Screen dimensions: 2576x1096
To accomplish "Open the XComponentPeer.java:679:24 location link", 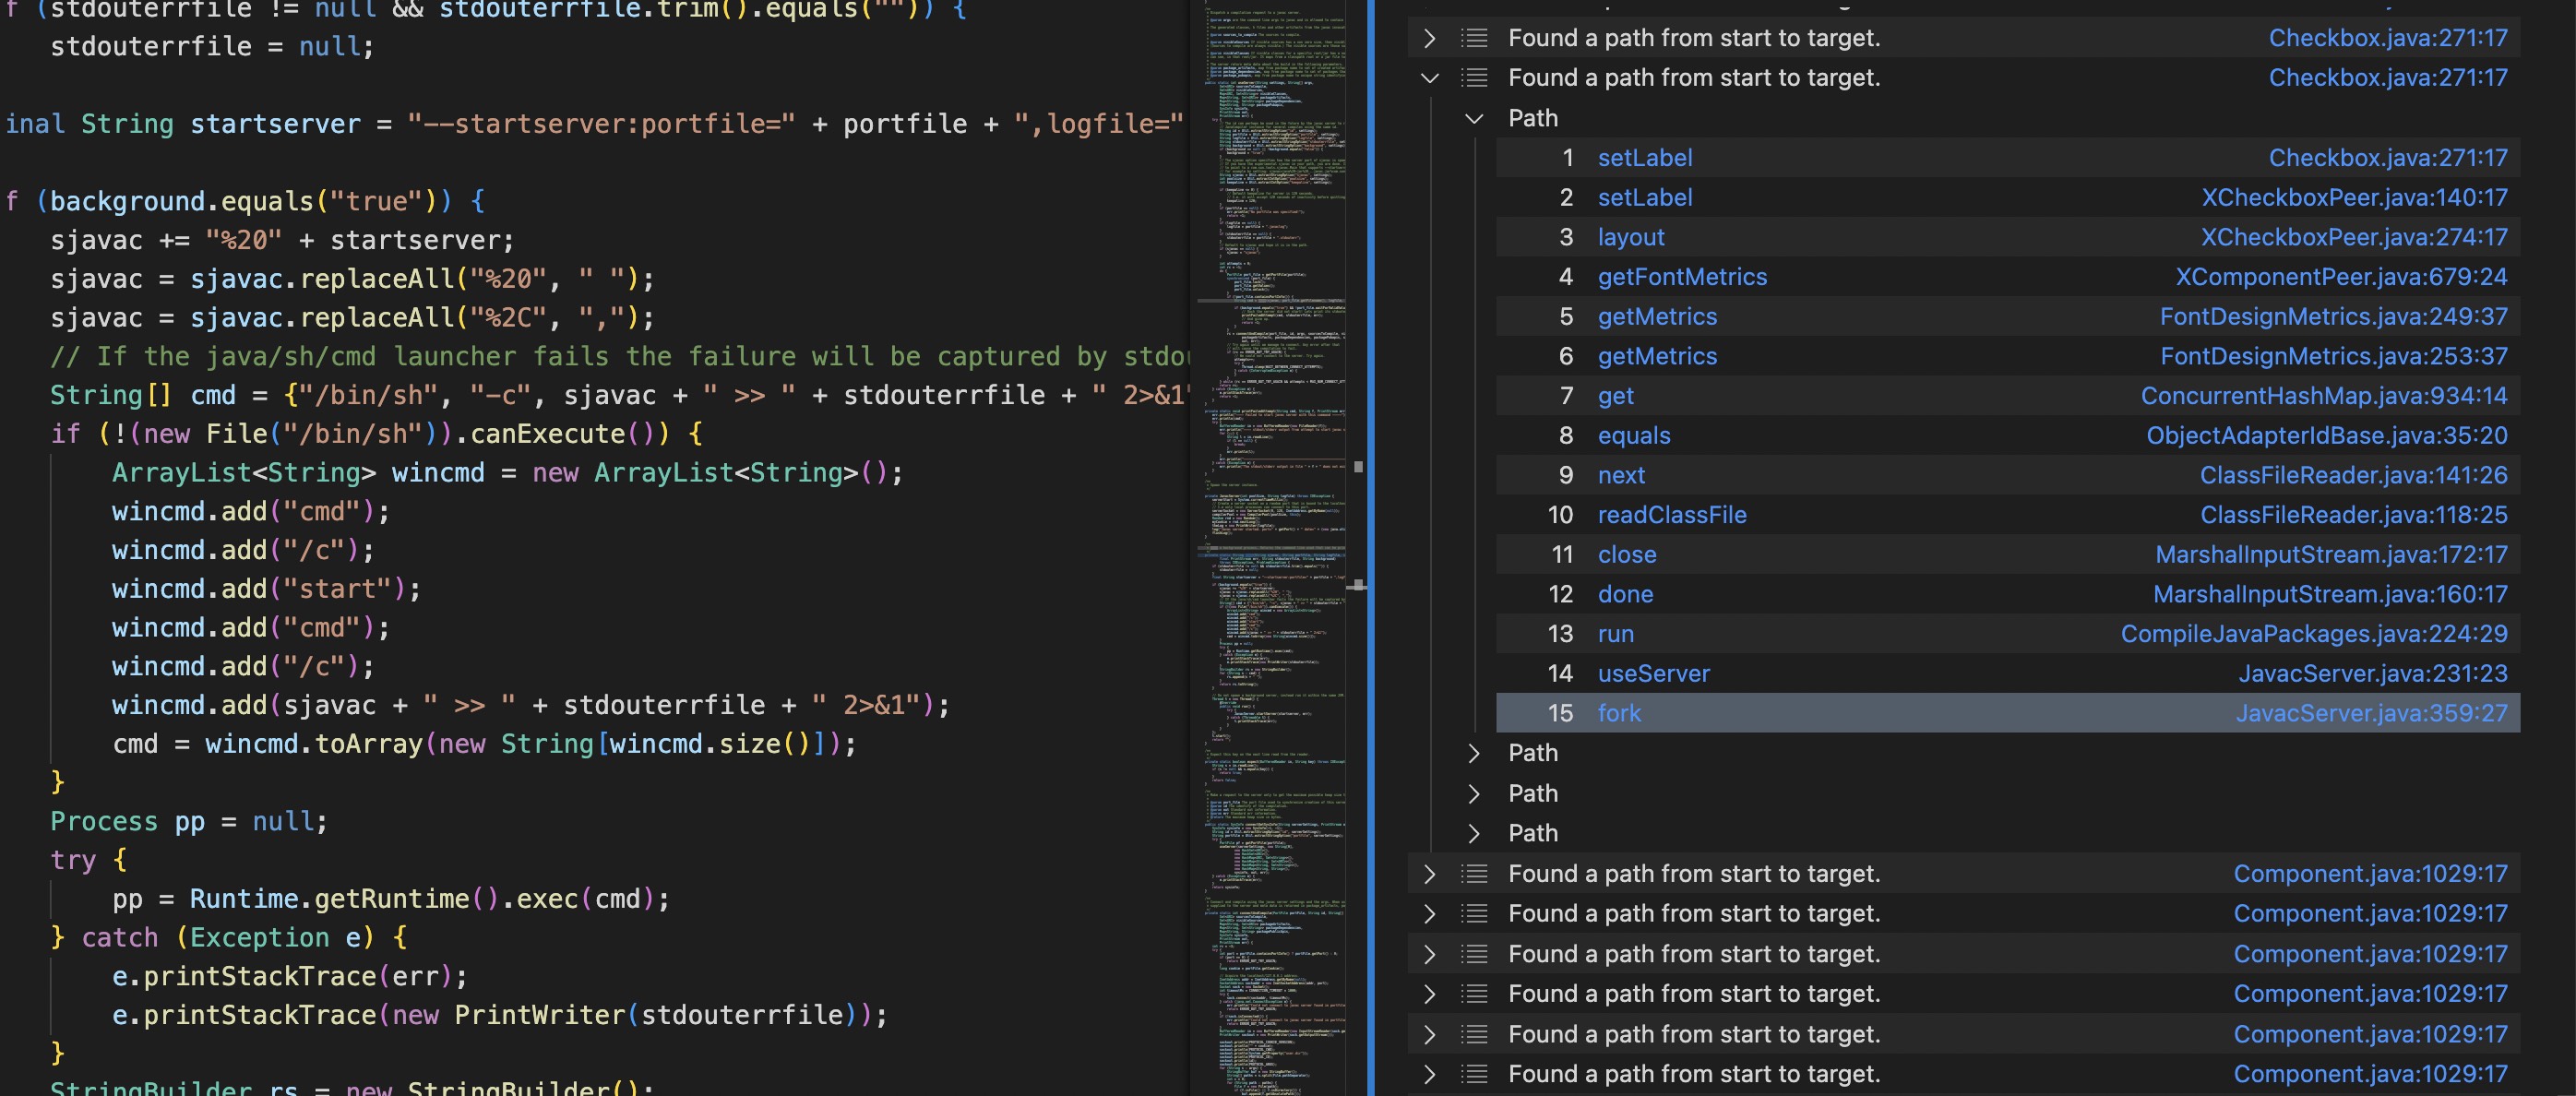I will click(2341, 277).
